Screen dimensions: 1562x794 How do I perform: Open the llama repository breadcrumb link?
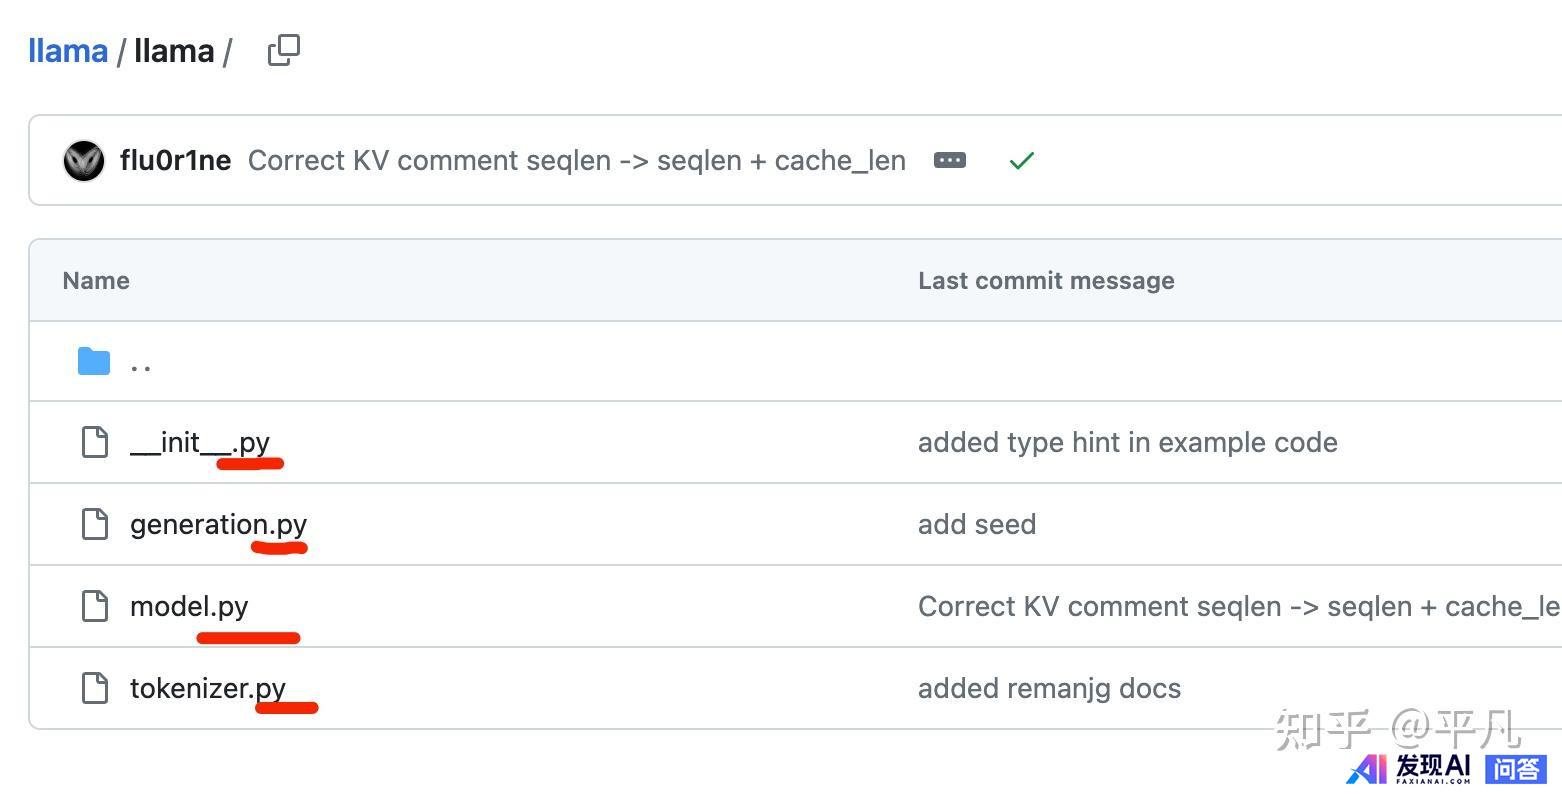tap(68, 51)
